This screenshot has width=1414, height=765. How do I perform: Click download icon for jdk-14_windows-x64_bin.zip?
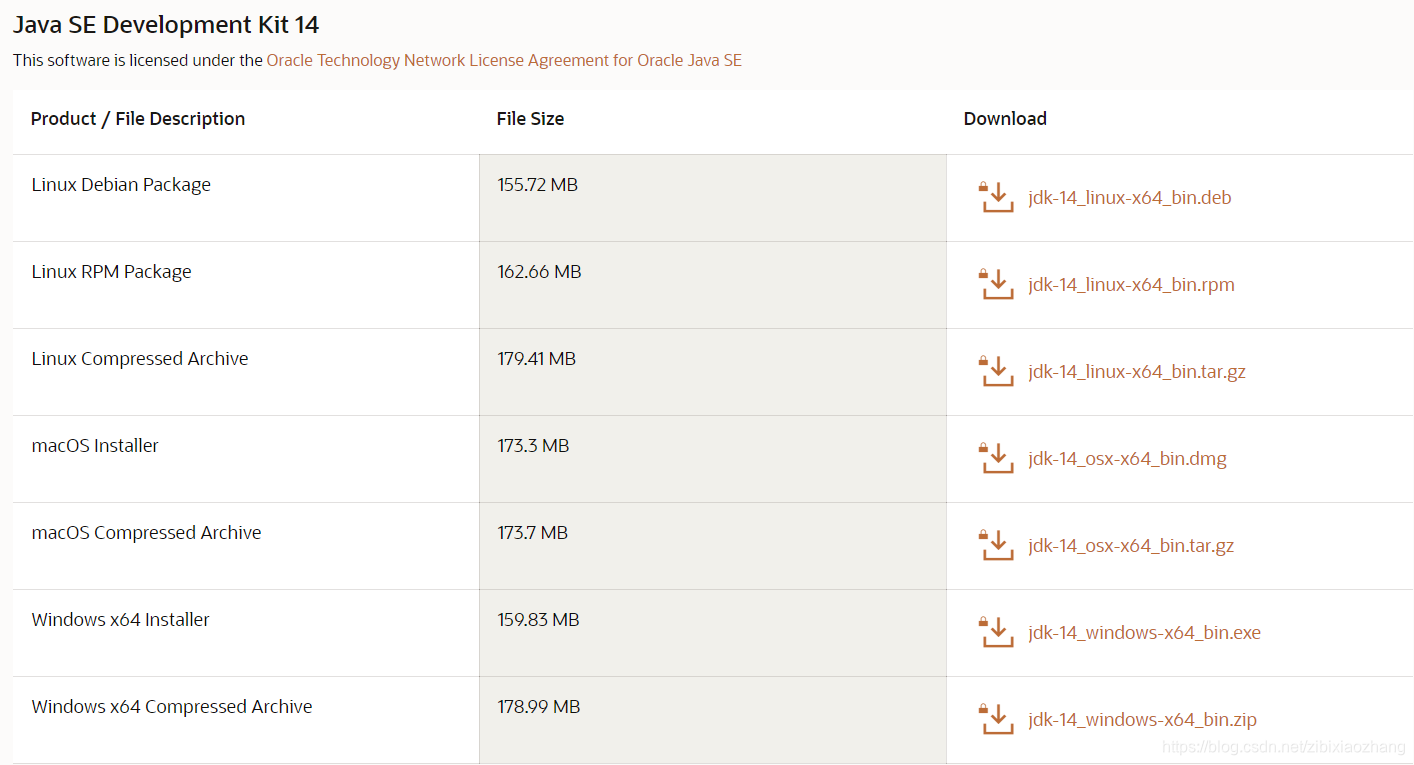point(996,719)
